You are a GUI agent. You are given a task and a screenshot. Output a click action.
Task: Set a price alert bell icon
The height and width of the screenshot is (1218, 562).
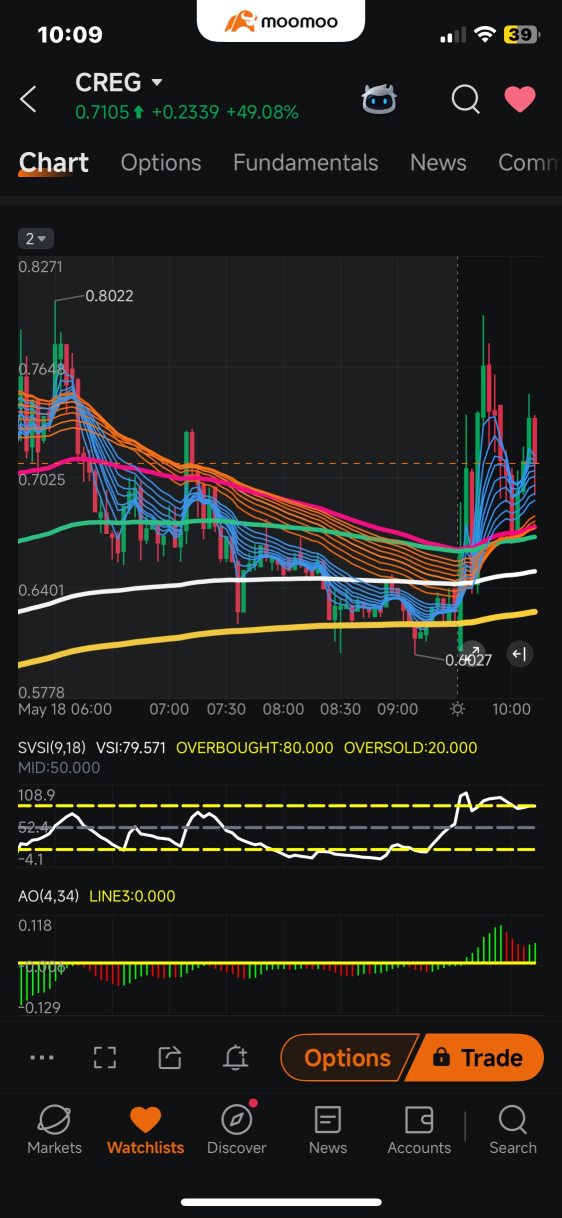click(236, 1057)
